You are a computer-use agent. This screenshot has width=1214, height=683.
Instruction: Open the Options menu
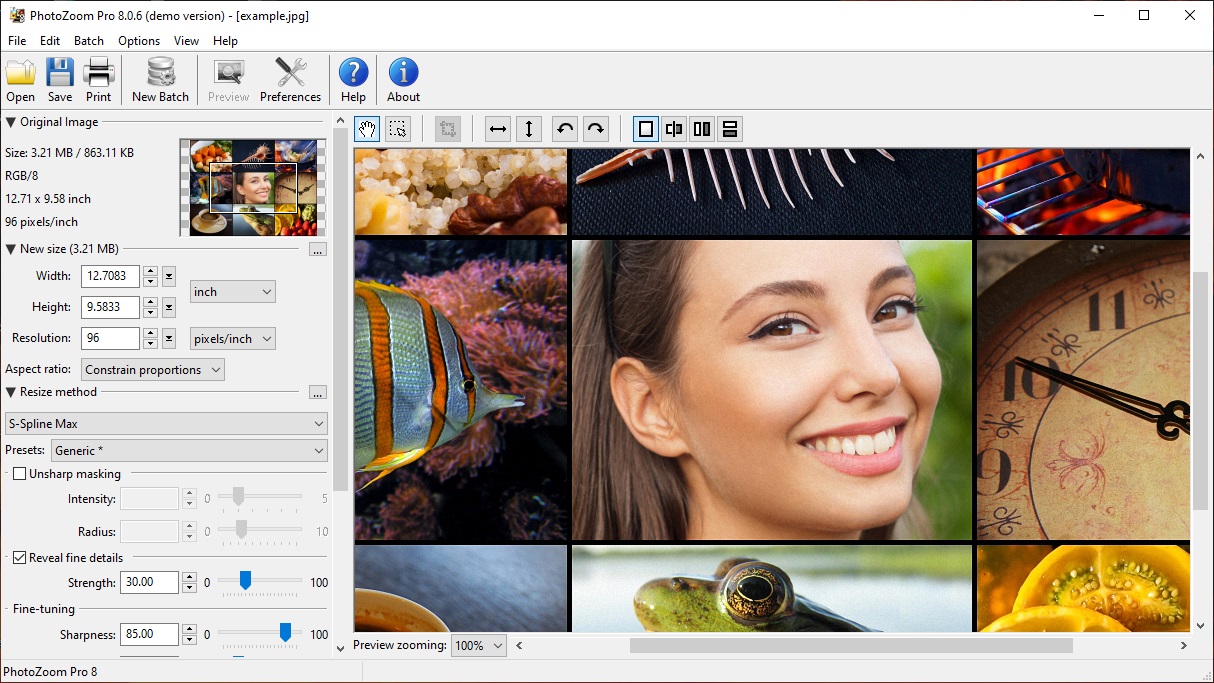(x=138, y=41)
